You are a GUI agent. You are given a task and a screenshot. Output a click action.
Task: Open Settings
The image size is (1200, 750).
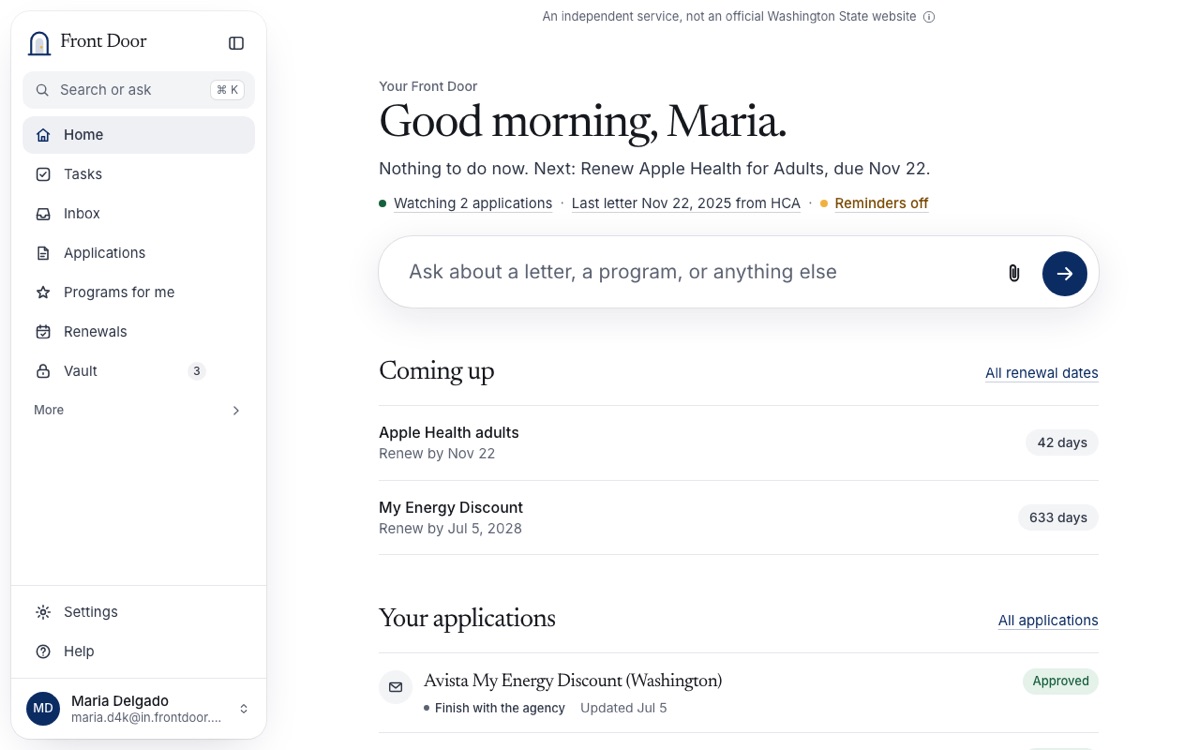click(139, 612)
